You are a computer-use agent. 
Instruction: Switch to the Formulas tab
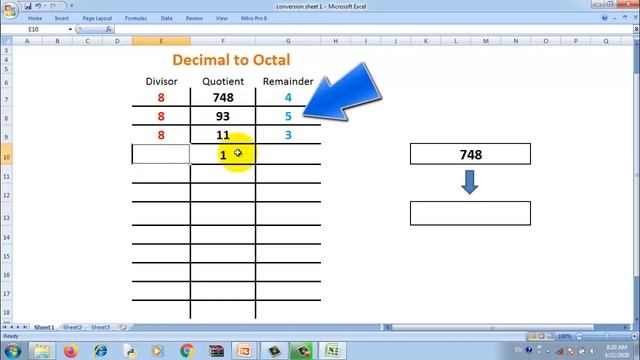(136, 18)
